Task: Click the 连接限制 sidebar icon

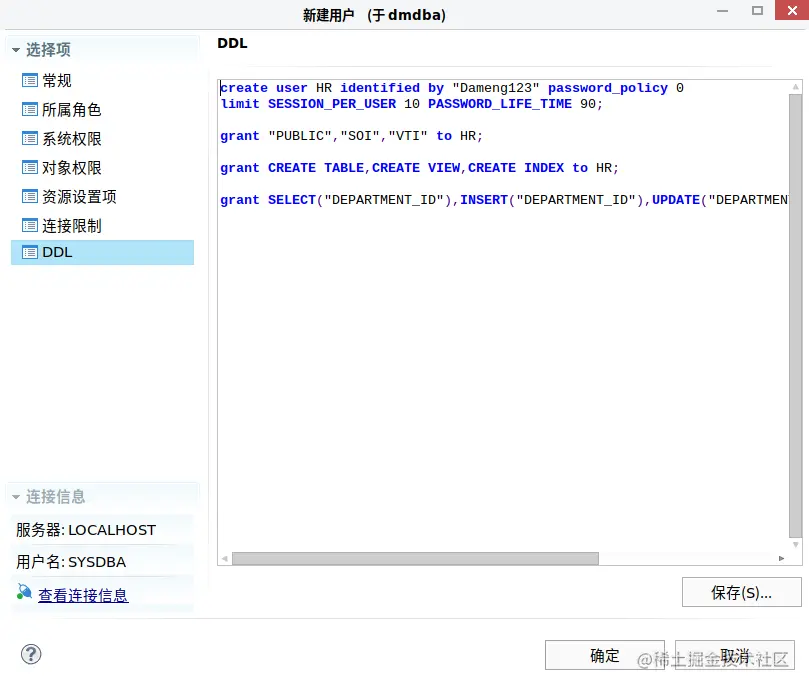Action: (31, 225)
